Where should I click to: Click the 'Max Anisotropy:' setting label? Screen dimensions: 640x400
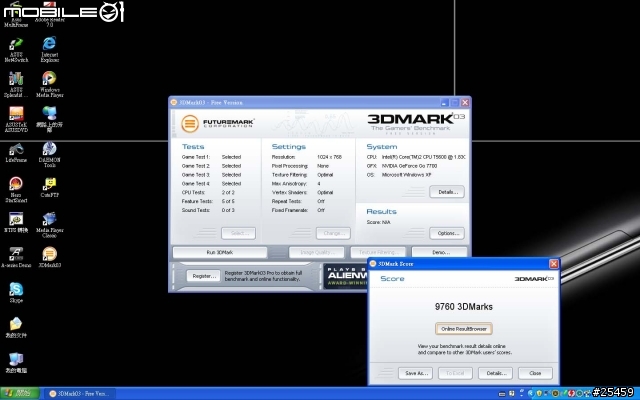pyautogui.click(x=289, y=184)
